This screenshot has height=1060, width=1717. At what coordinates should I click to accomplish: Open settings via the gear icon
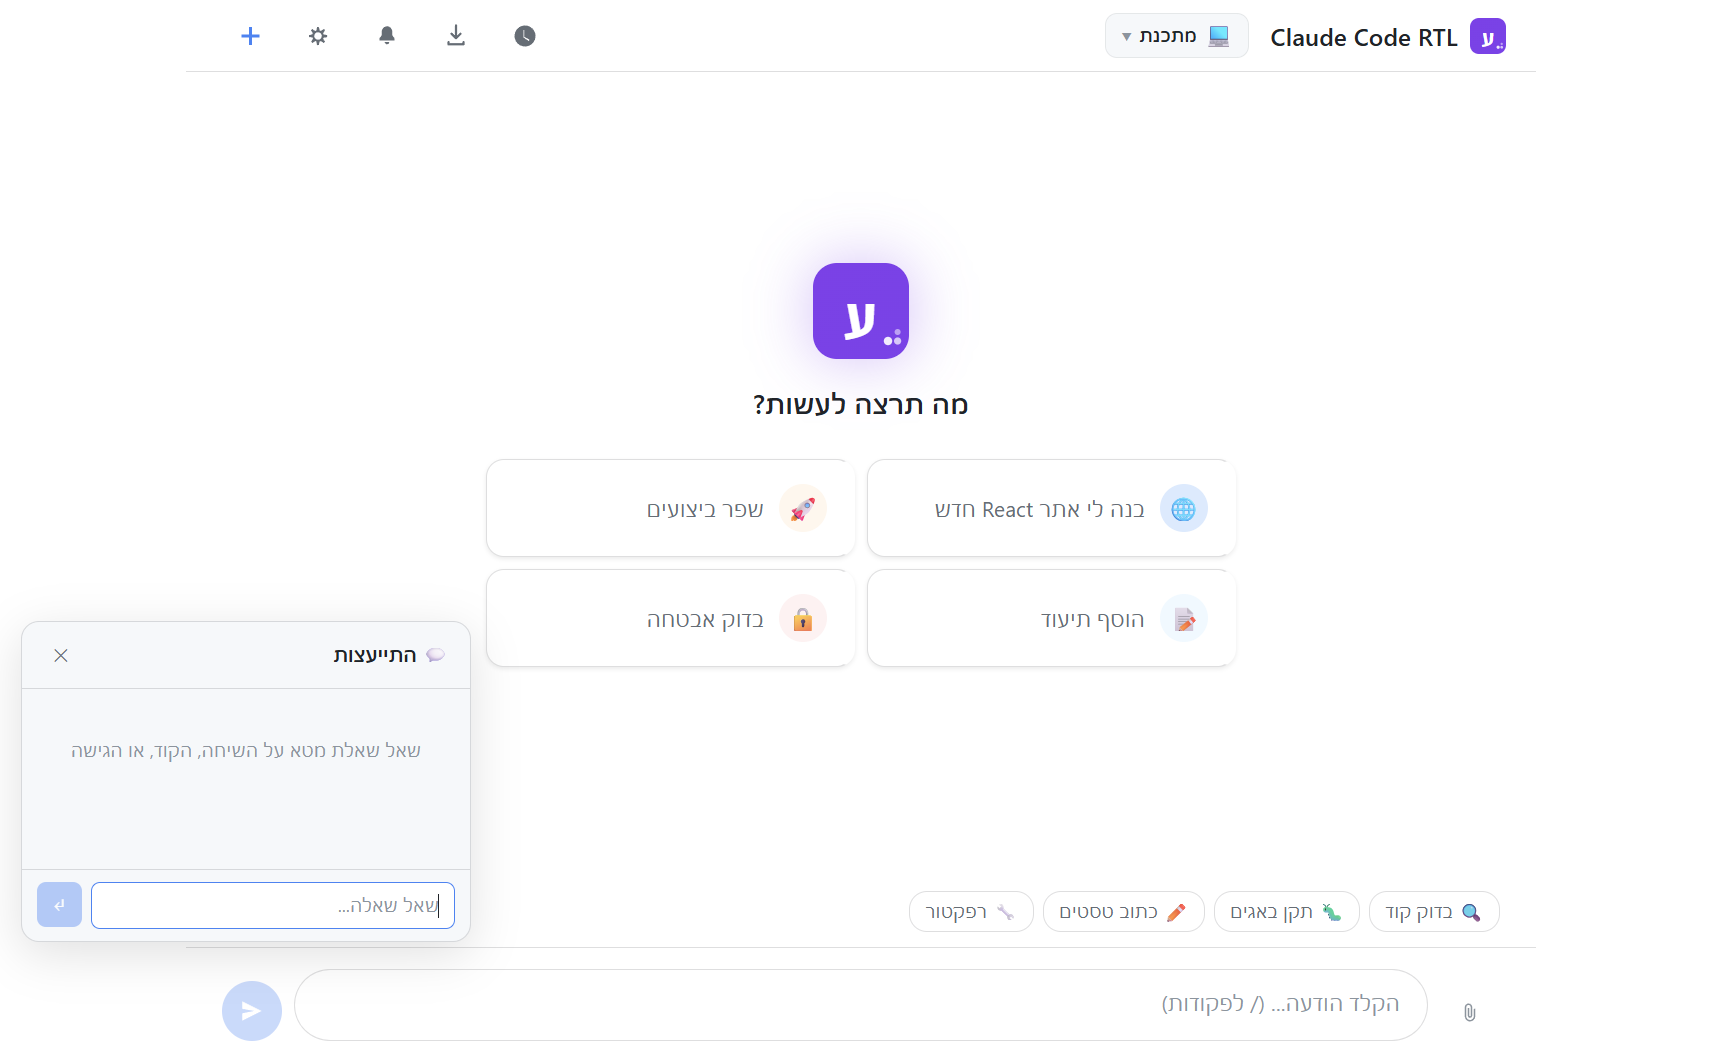318,36
